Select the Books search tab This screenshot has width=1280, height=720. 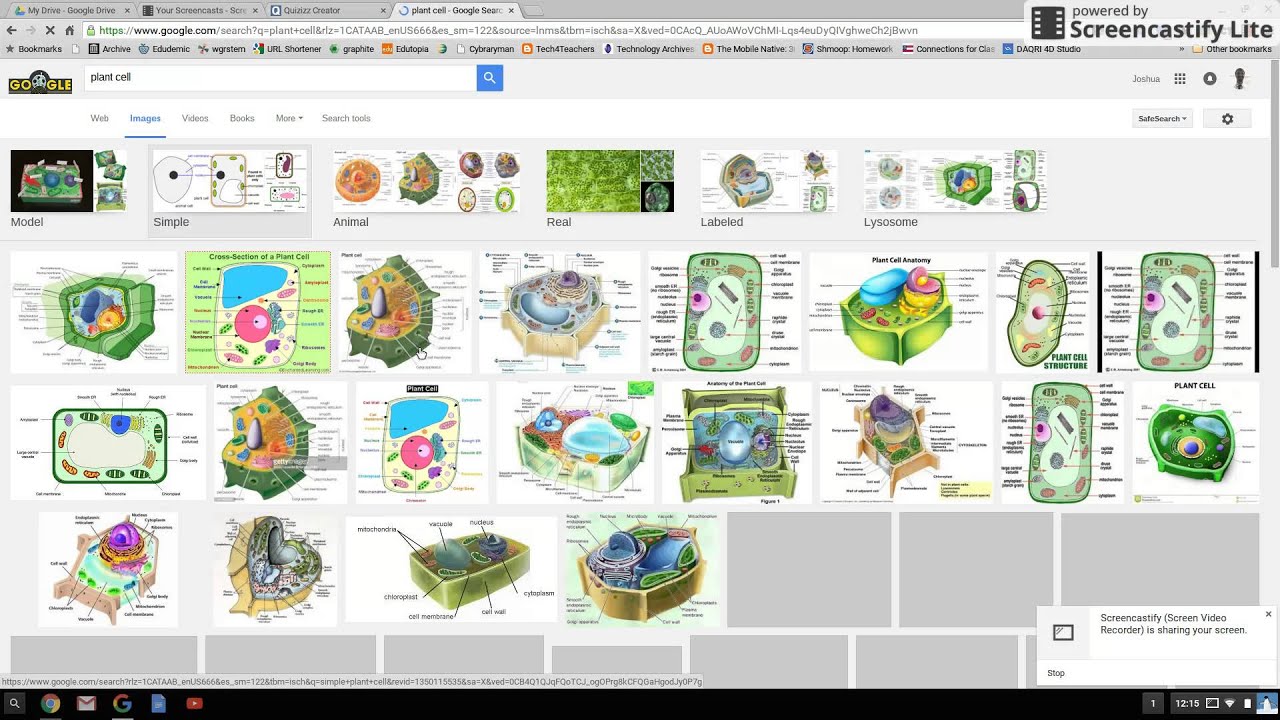tap(242, 118)
